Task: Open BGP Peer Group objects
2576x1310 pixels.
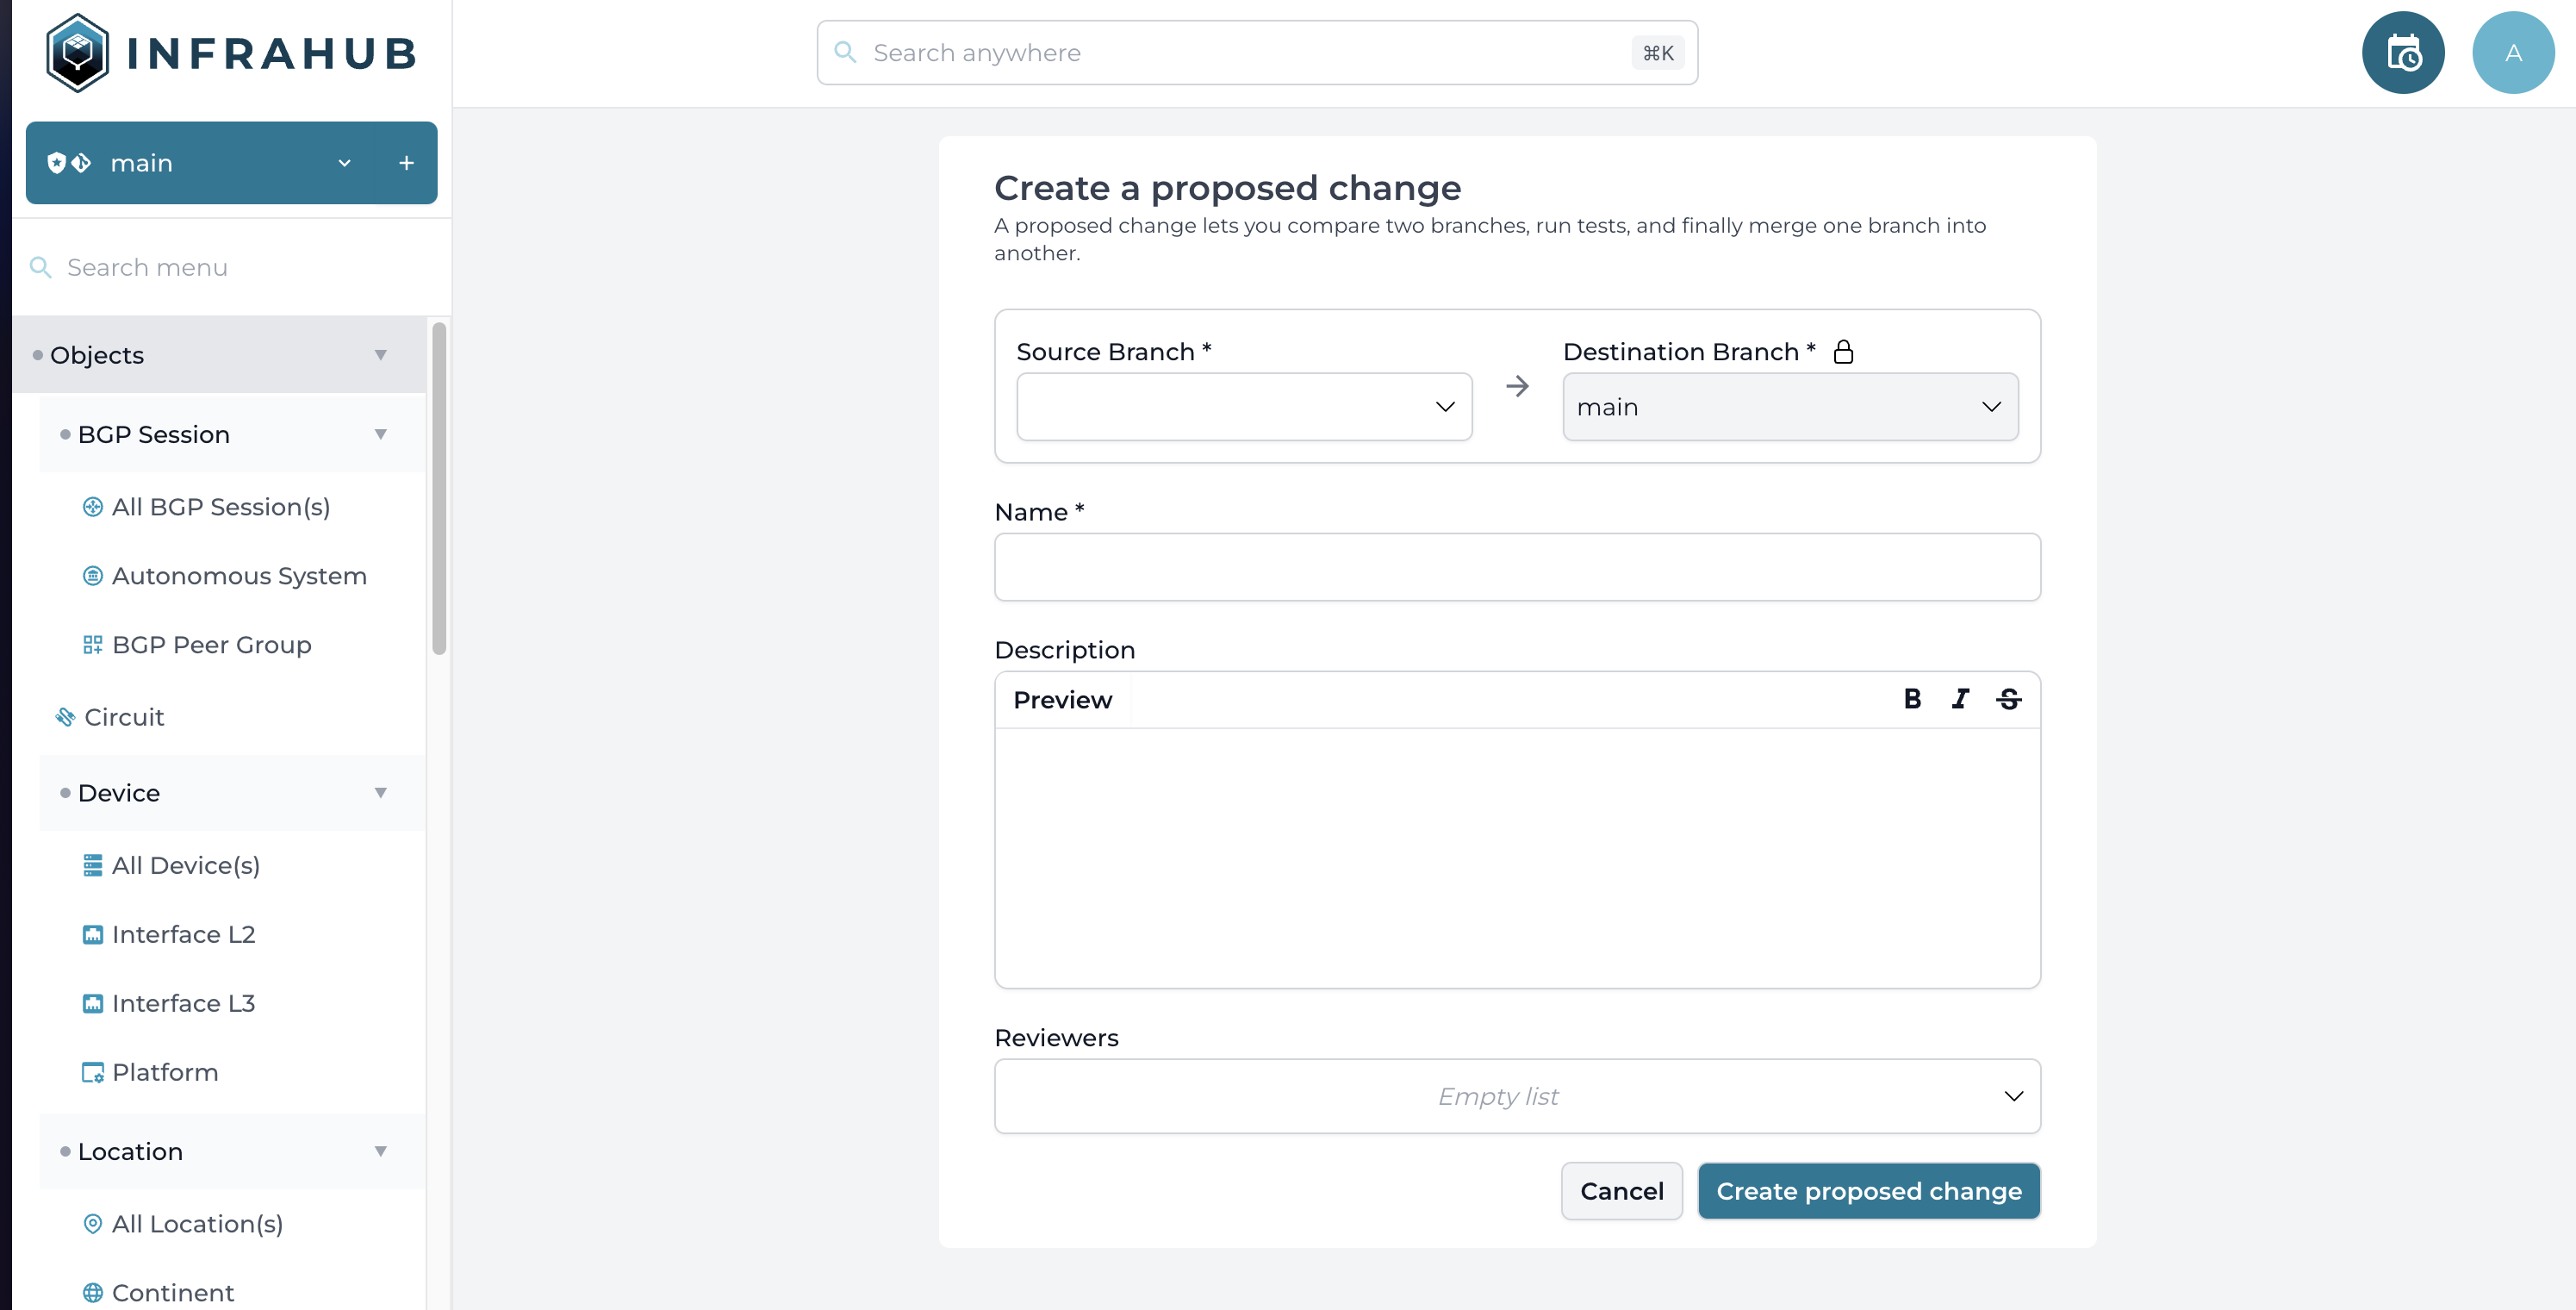Action: (x=211, y=644)
